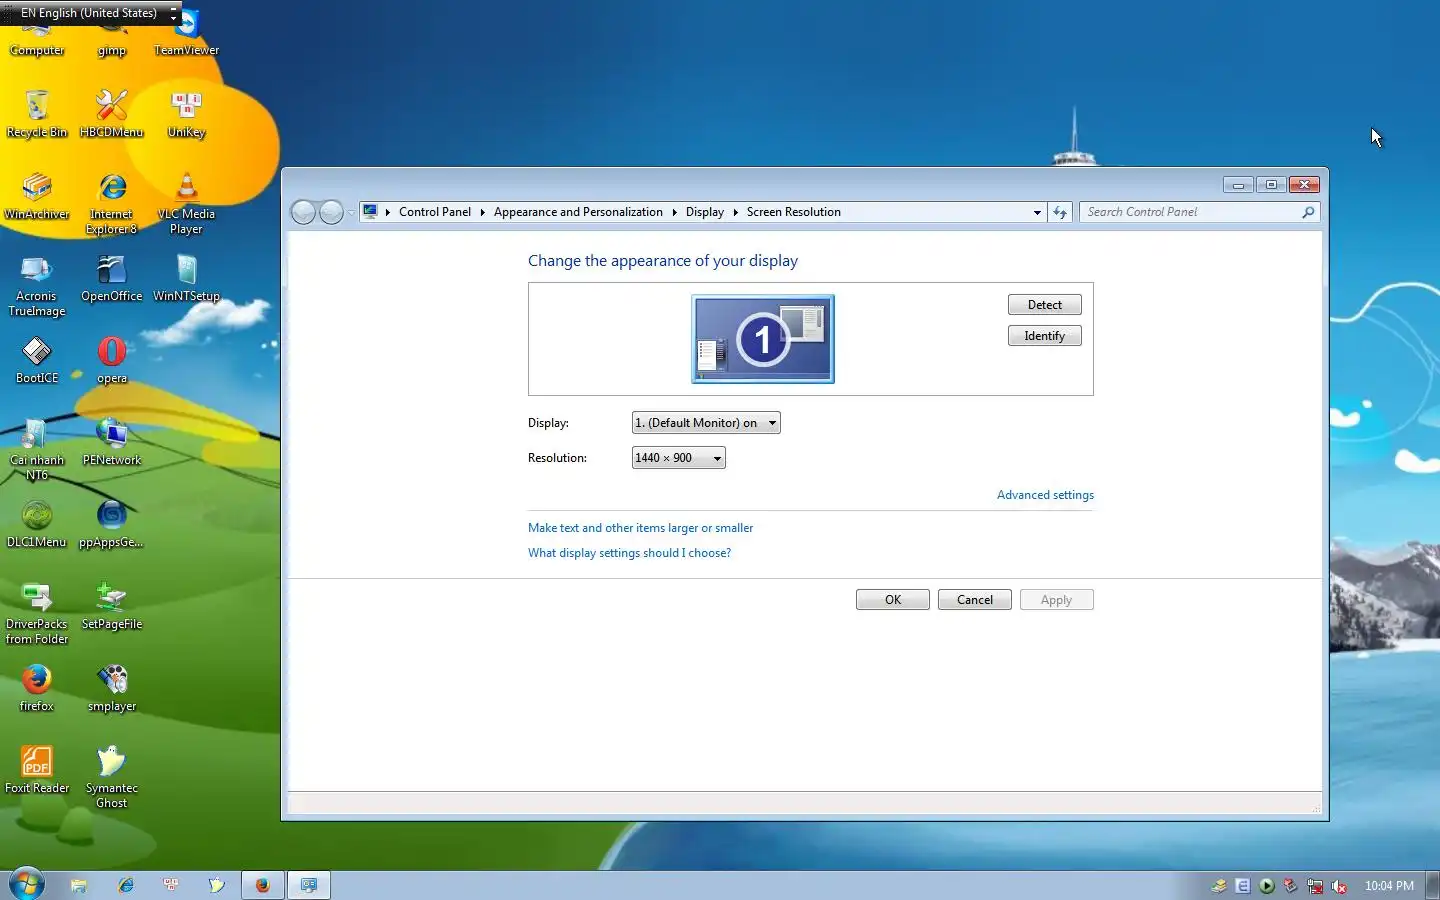Screen dimensions: 1440x900
Task: Open OpenOffice desktop shortcut
Action: [111, 277]
